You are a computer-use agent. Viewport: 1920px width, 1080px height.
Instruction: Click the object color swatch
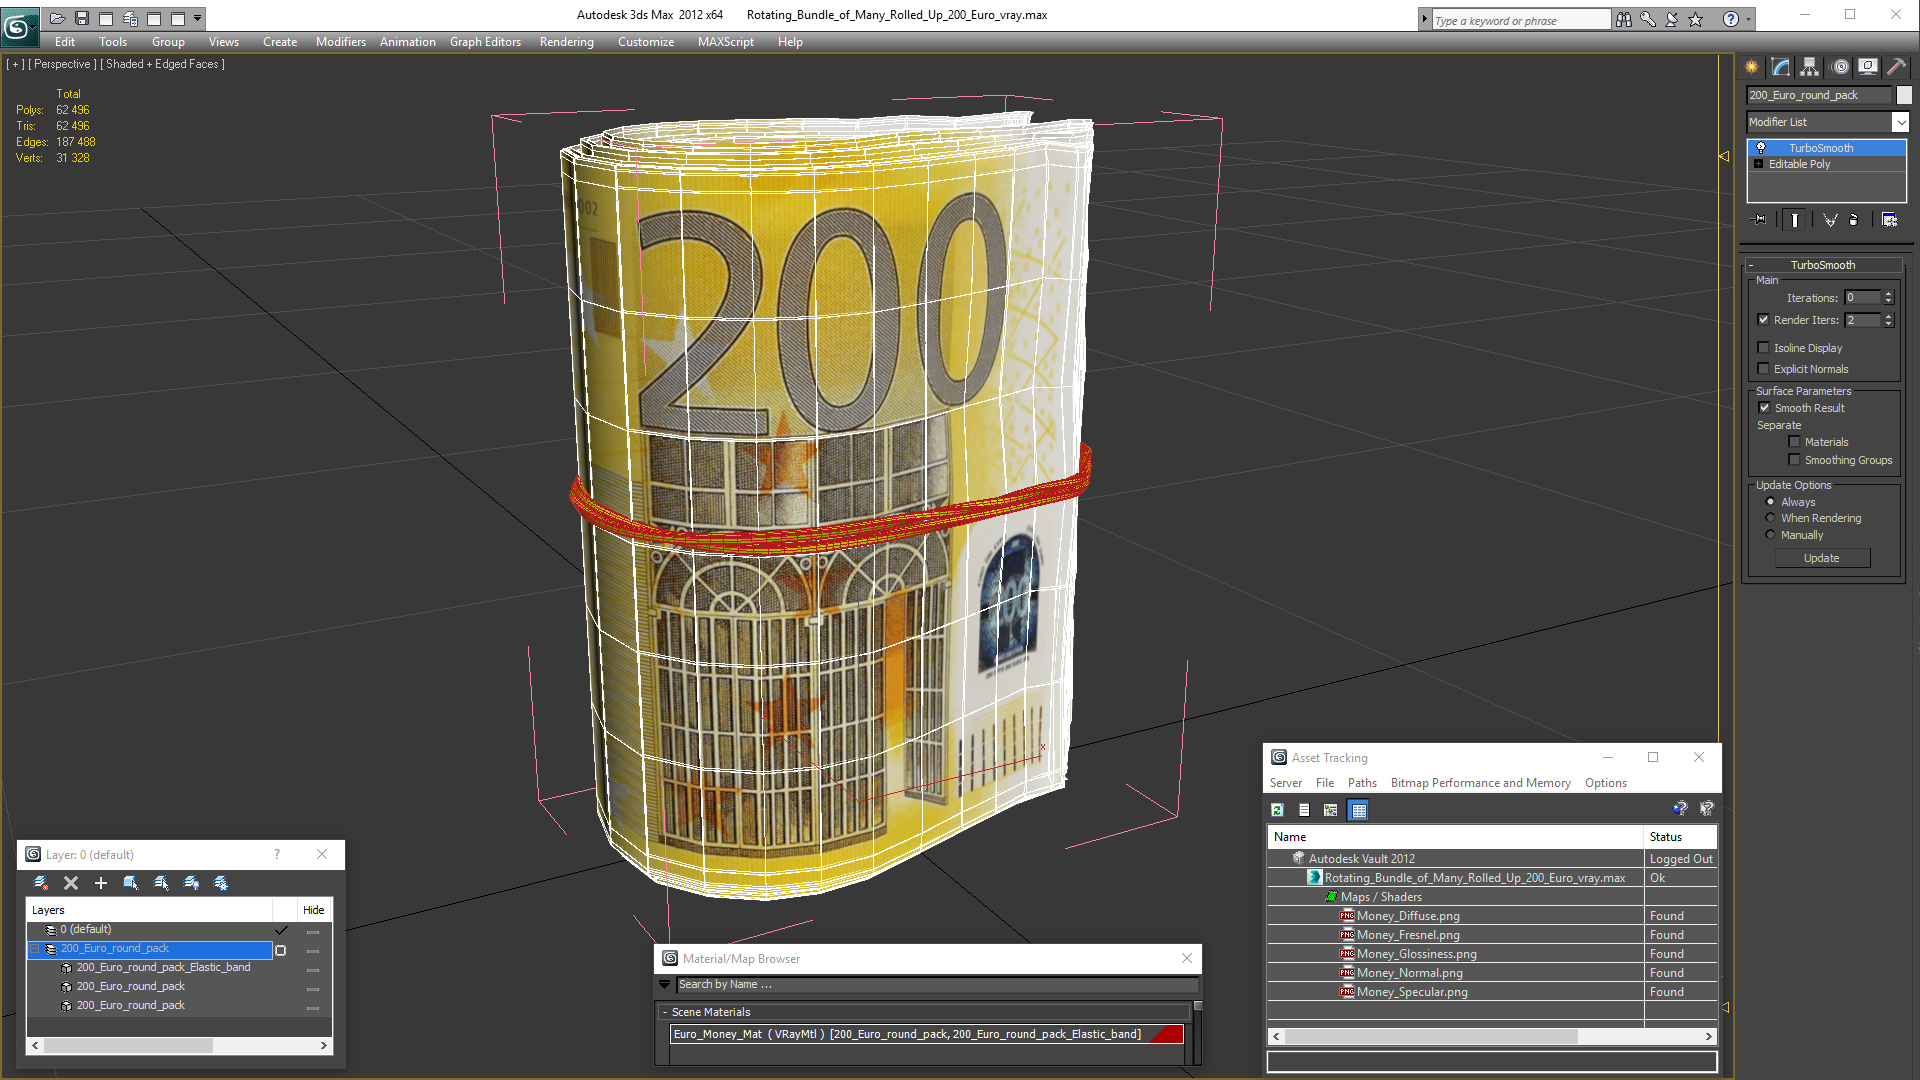point(1904,95)
